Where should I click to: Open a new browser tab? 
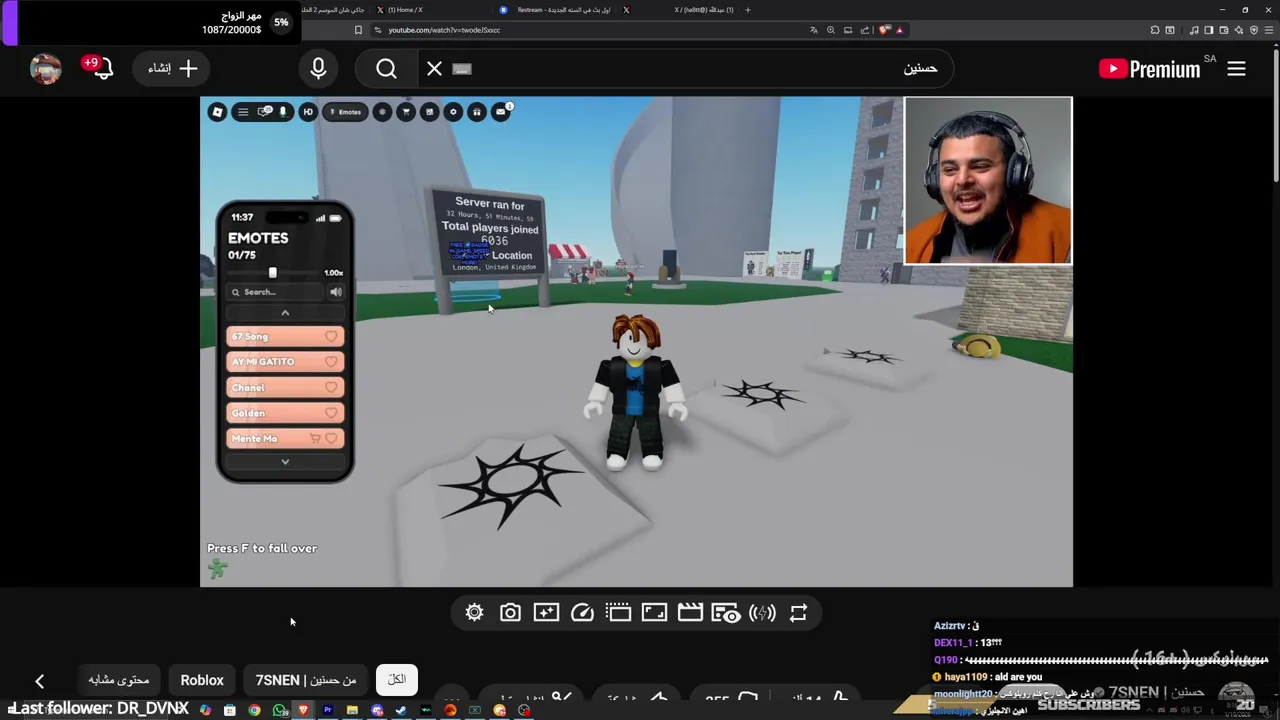(x=748, y=10)
